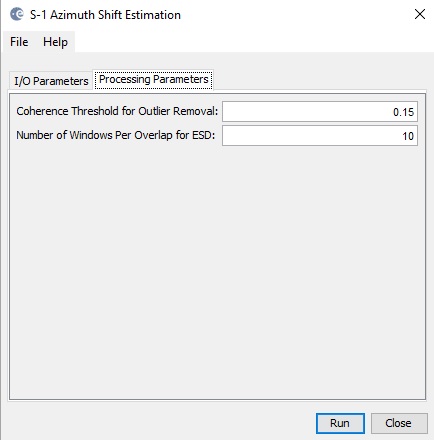Image resolution: width=434 pixels, height=440 pixels.
Task: Click the empty tab strip right of Processing Parameters
Action: (x=319, y=80)
